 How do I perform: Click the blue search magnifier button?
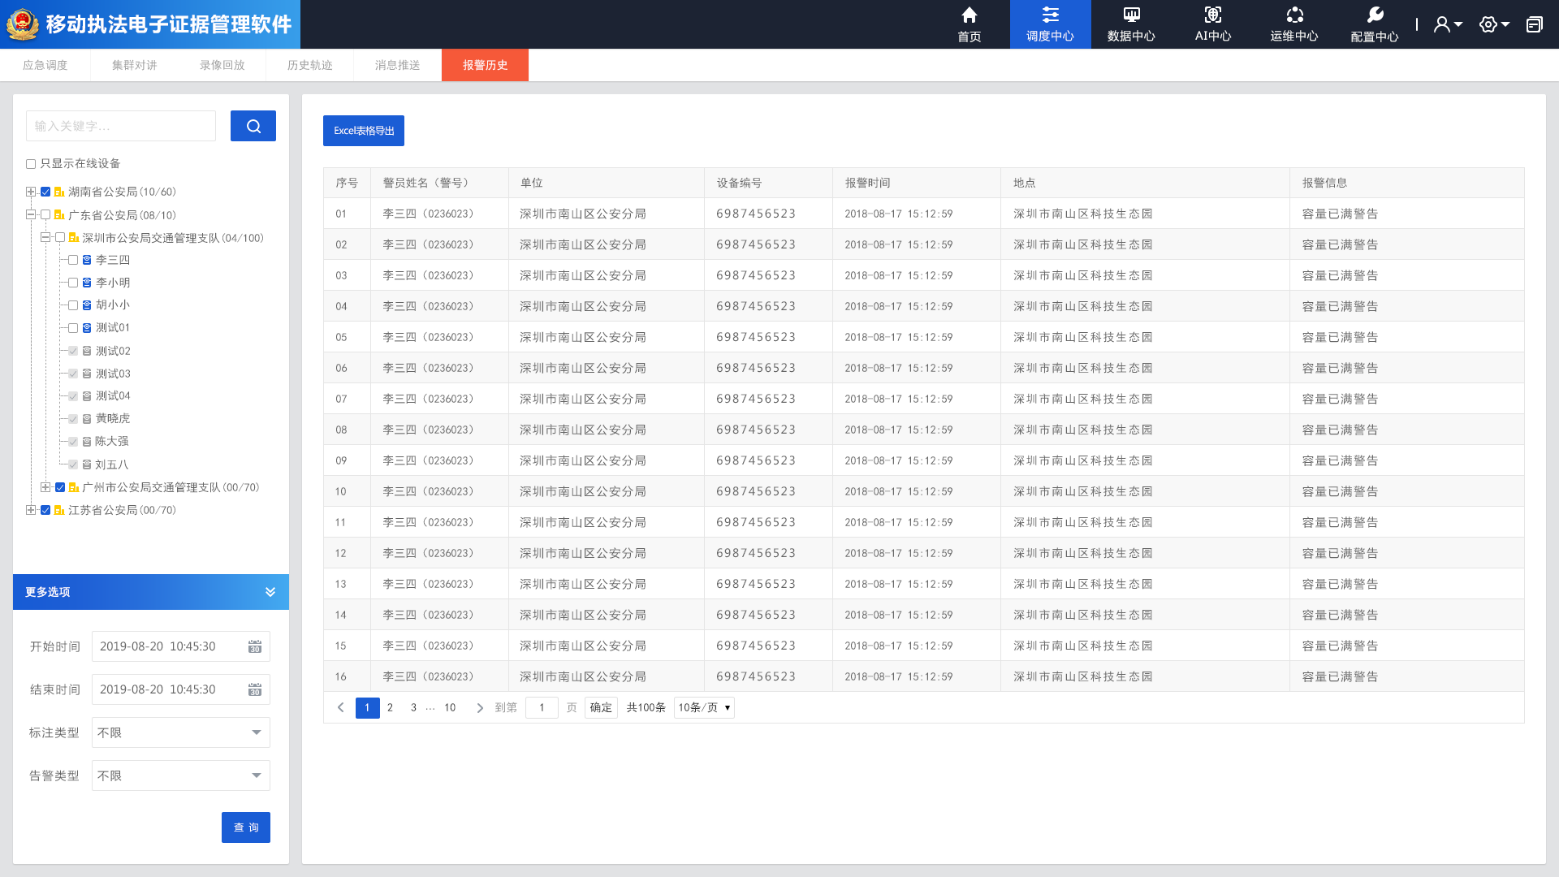[x=253, y=126]
